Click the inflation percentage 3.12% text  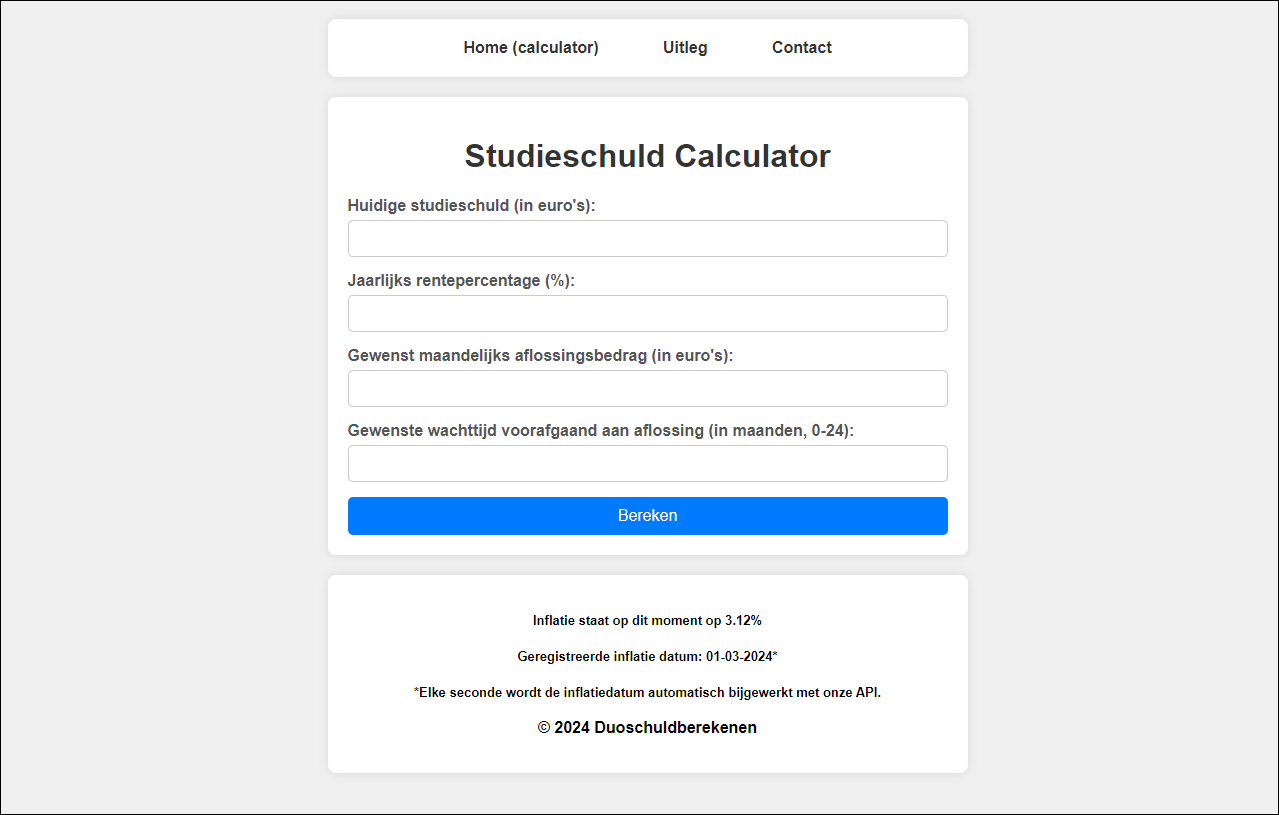click(x=743, y=621)
